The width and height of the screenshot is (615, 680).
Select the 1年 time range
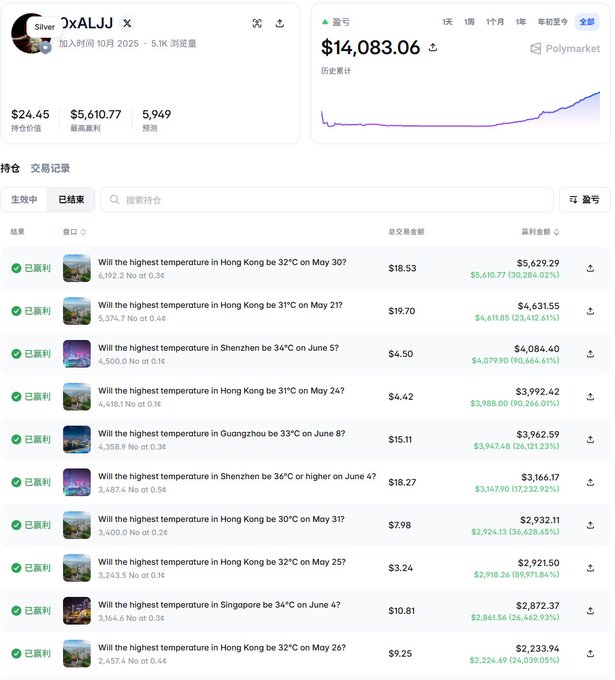click(521, 22)
